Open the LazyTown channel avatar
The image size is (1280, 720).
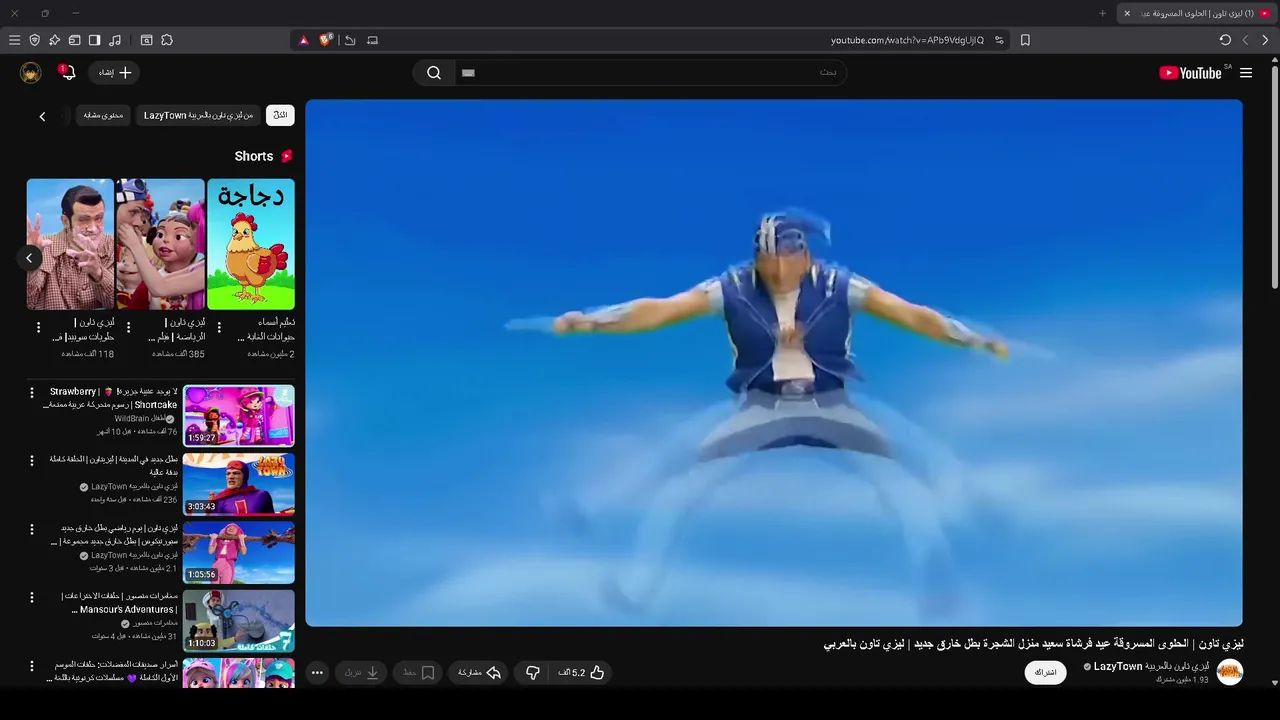tap(1229, 672)
